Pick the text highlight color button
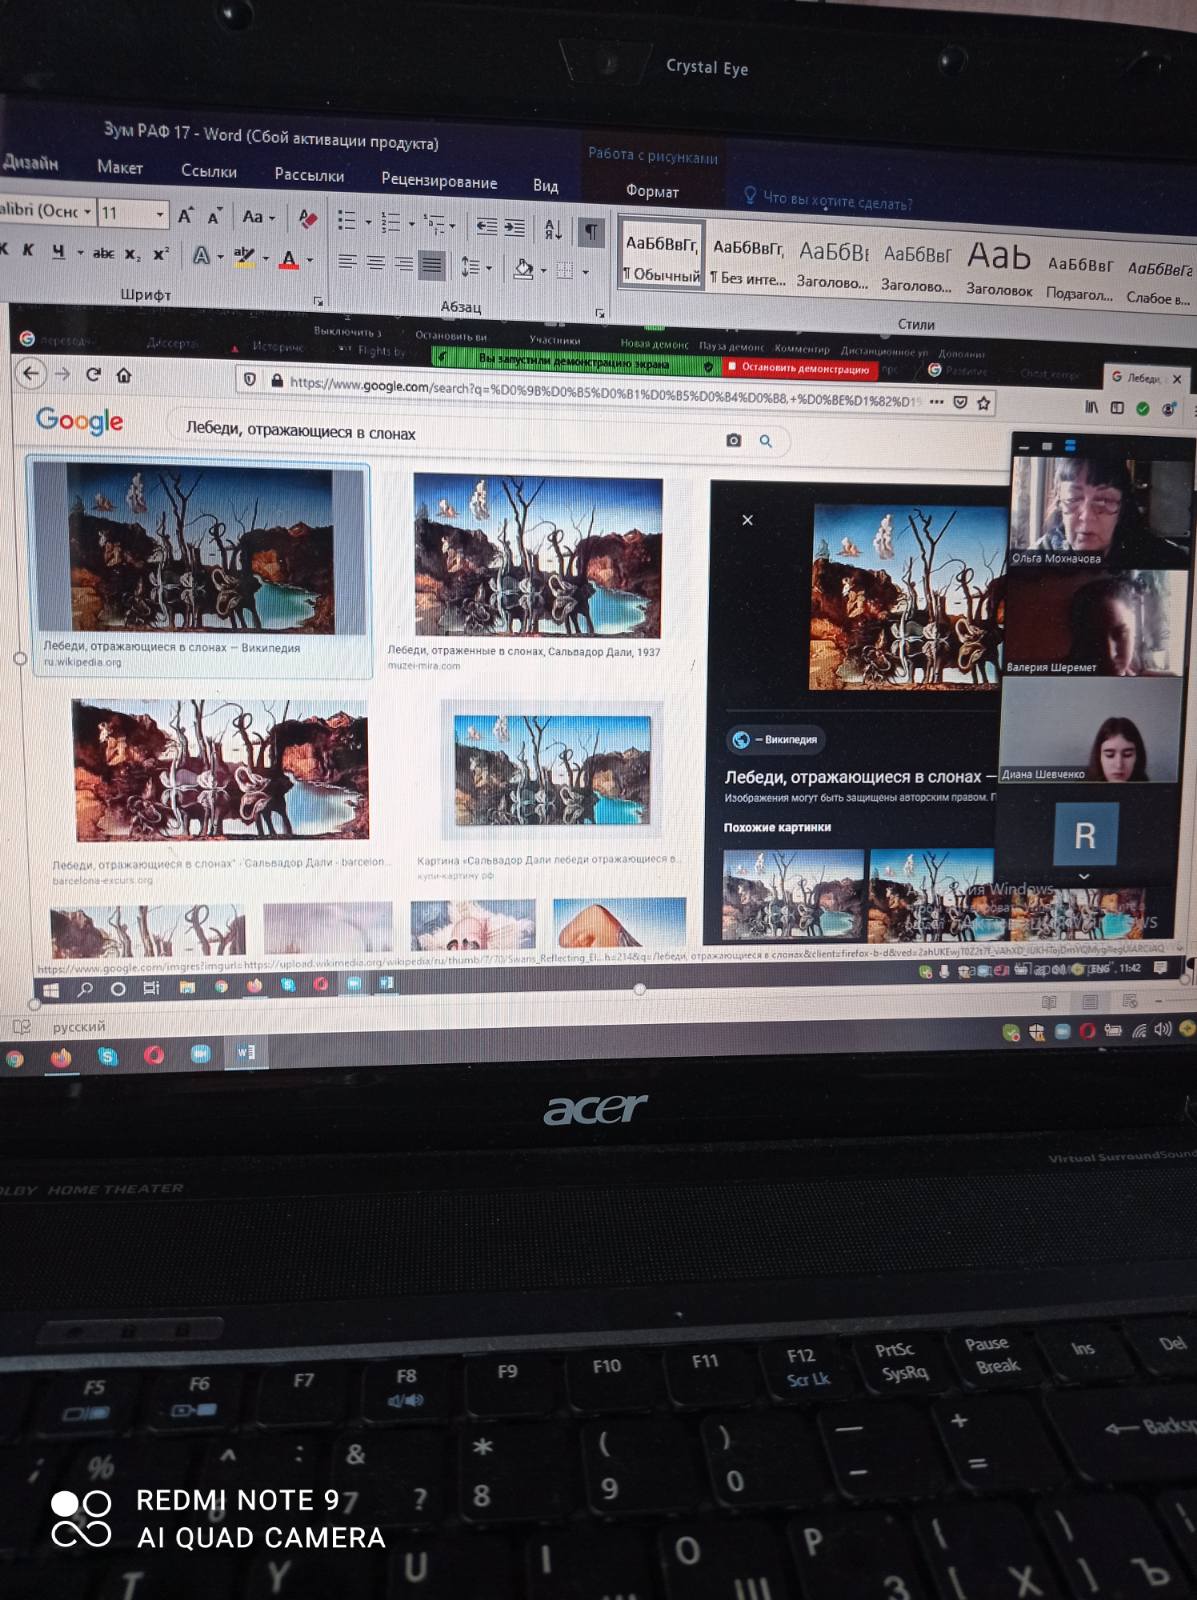 click(244, 257)
